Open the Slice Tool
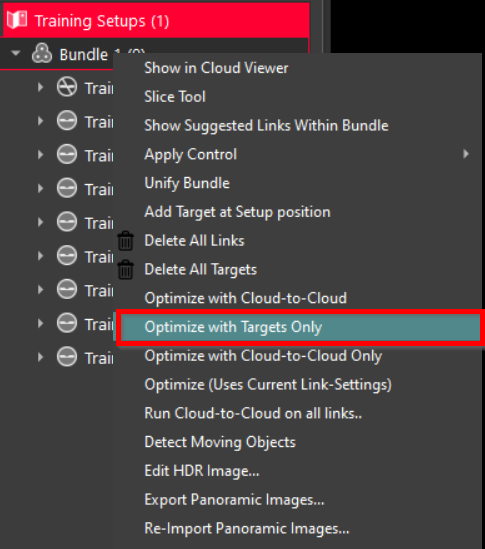 click(175, 97)
